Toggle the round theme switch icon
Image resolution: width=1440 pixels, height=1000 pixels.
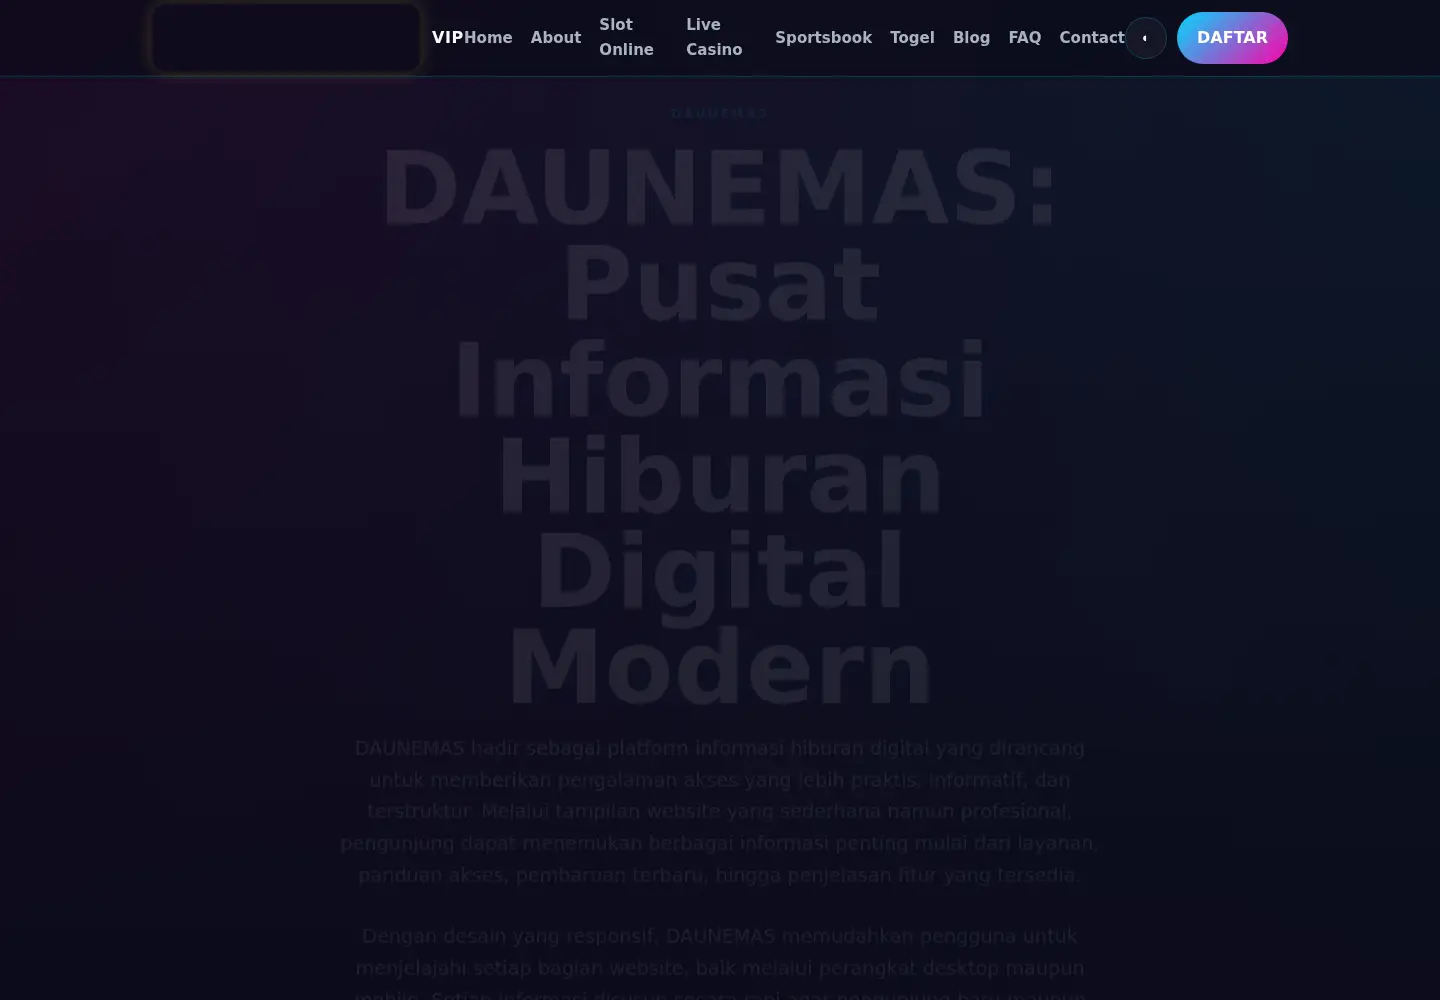pyautogui.click(x=1146, y=38)
